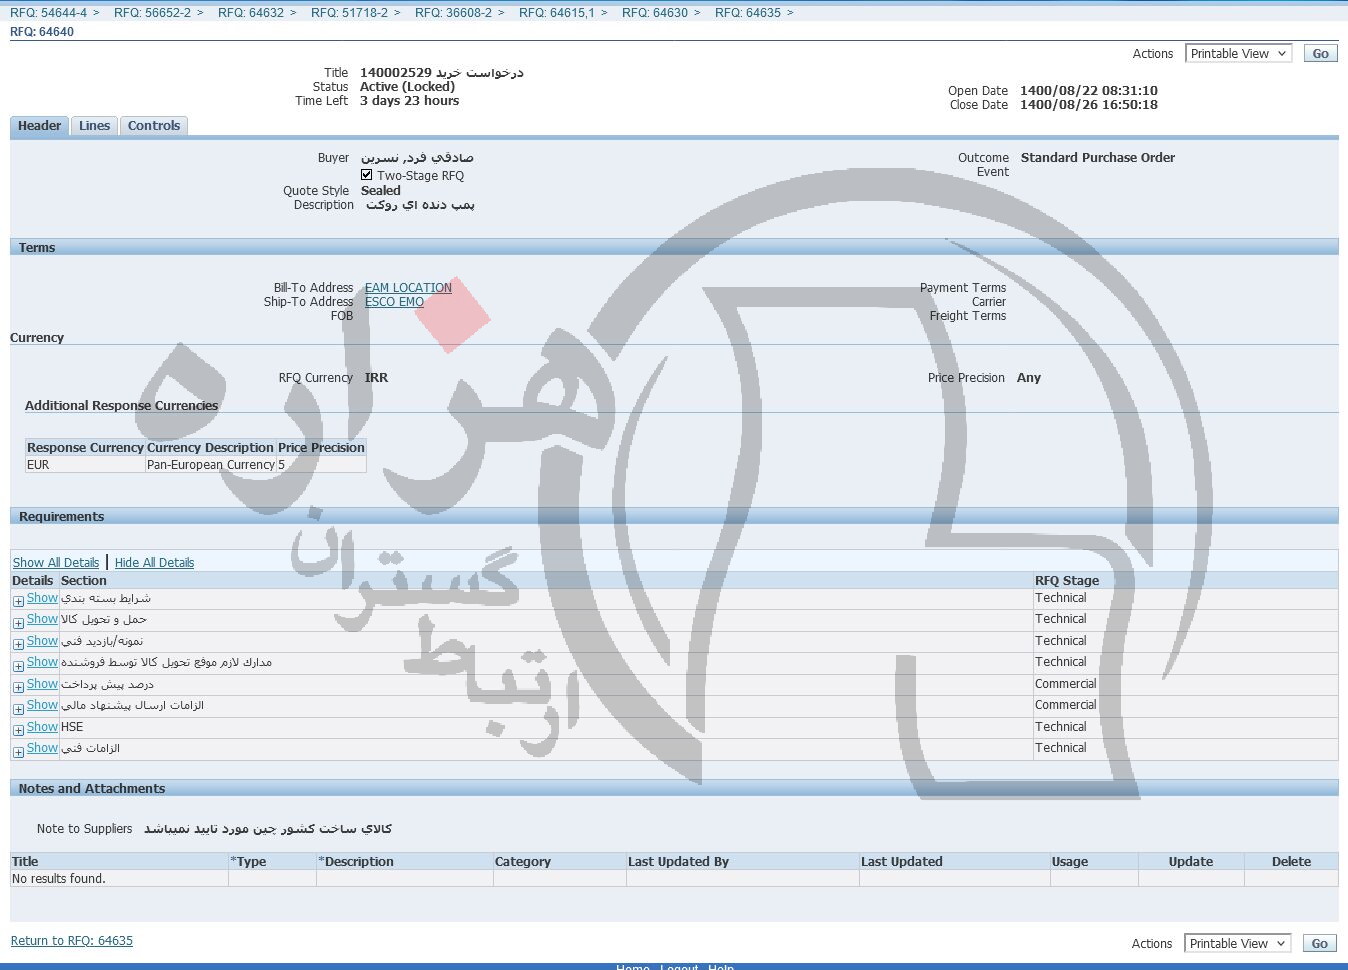
Task: Click the top Go button
Action: pyautogui.click(x=1320, y=54)
